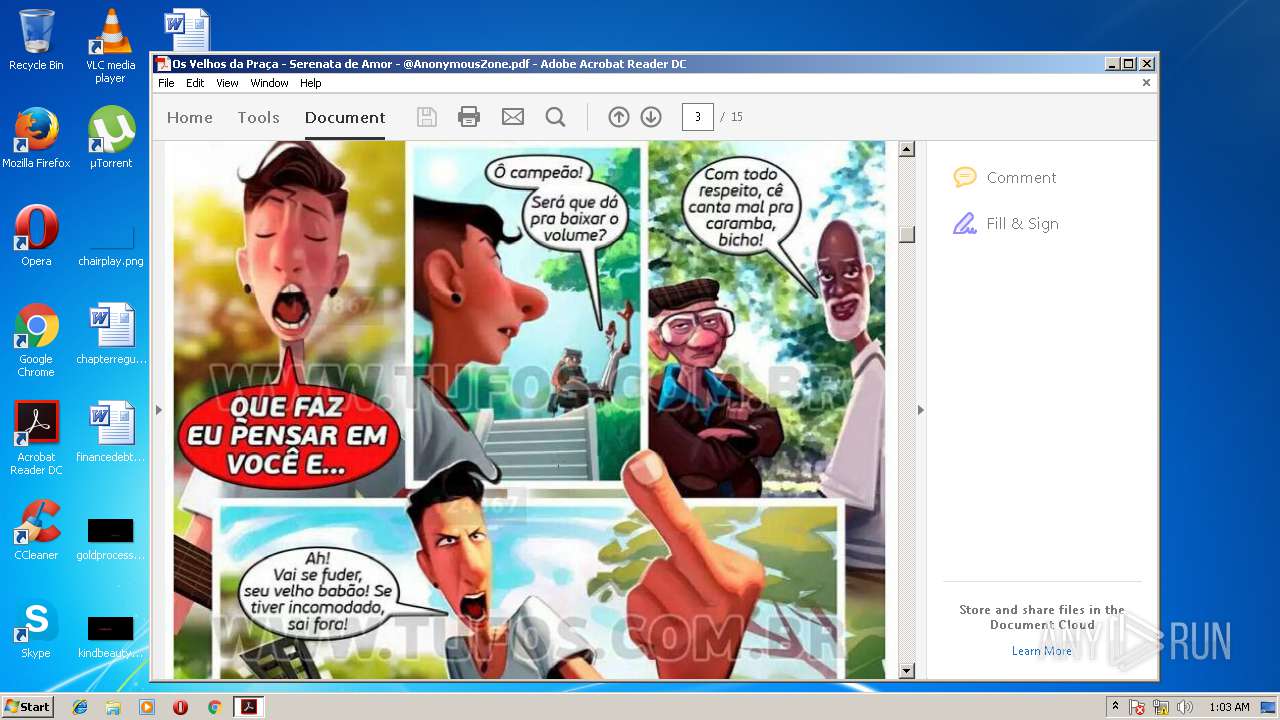Click the volume speaker tray icon
The image size is (1280, 720).
1184,707
